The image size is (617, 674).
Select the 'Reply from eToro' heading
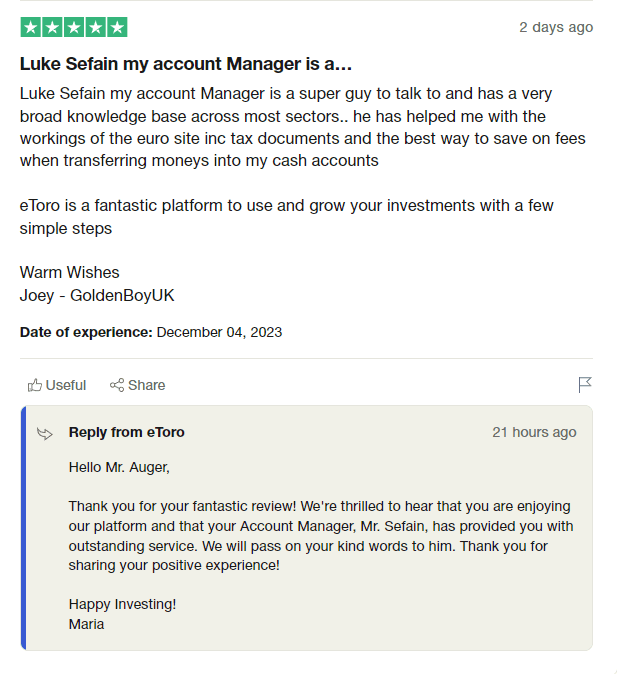point(126,432)
